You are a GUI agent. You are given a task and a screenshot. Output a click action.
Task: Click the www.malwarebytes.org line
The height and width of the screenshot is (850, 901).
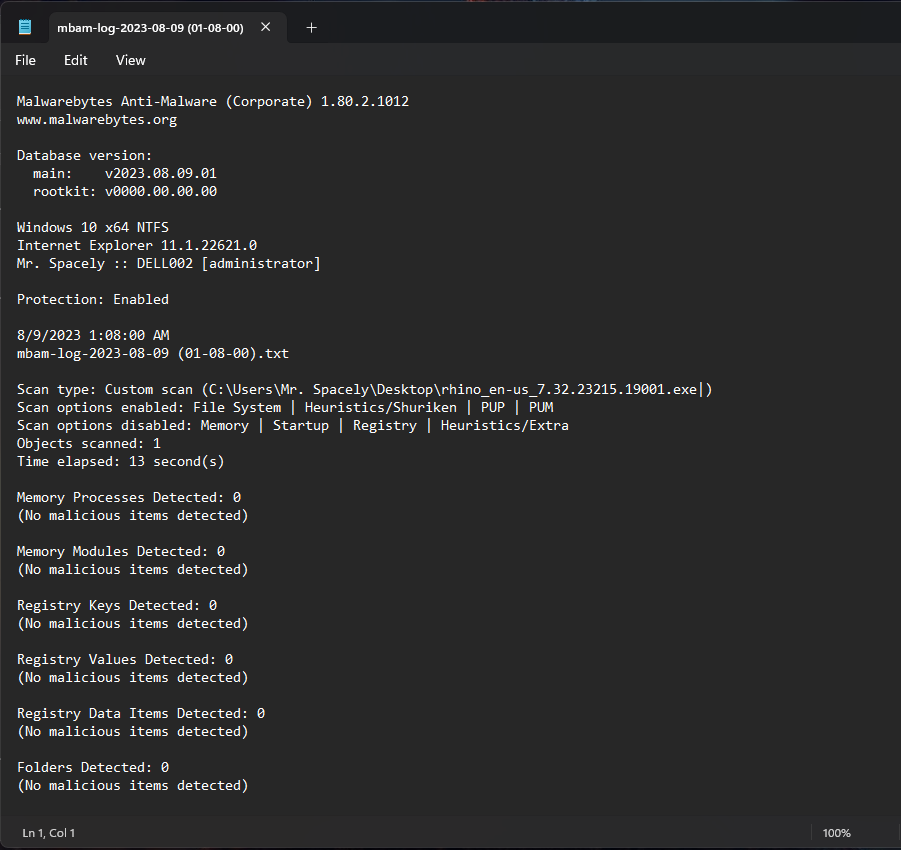[97, 120]
